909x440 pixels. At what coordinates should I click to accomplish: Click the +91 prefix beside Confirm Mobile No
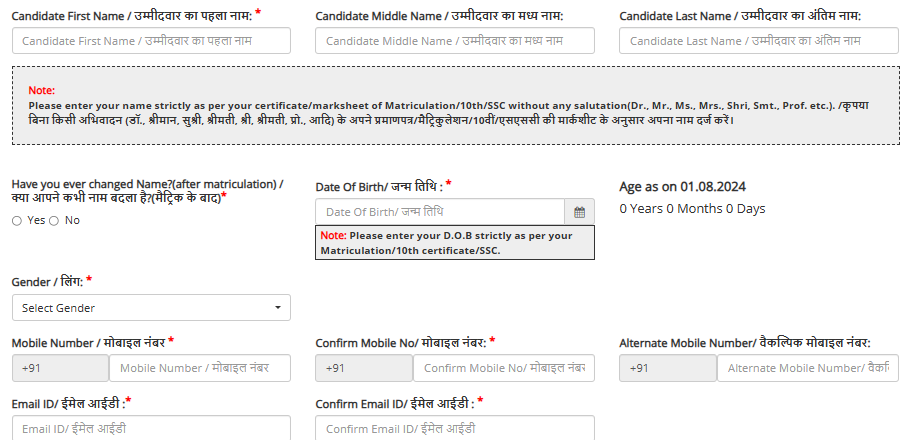pyautogui.click(x=364, y=368)
